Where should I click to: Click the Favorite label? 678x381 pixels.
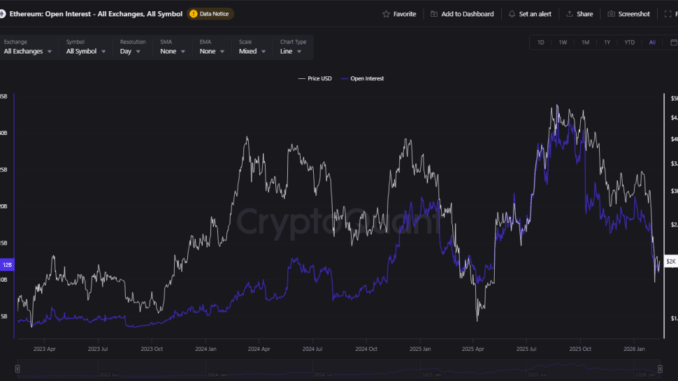tap(405, 14)
